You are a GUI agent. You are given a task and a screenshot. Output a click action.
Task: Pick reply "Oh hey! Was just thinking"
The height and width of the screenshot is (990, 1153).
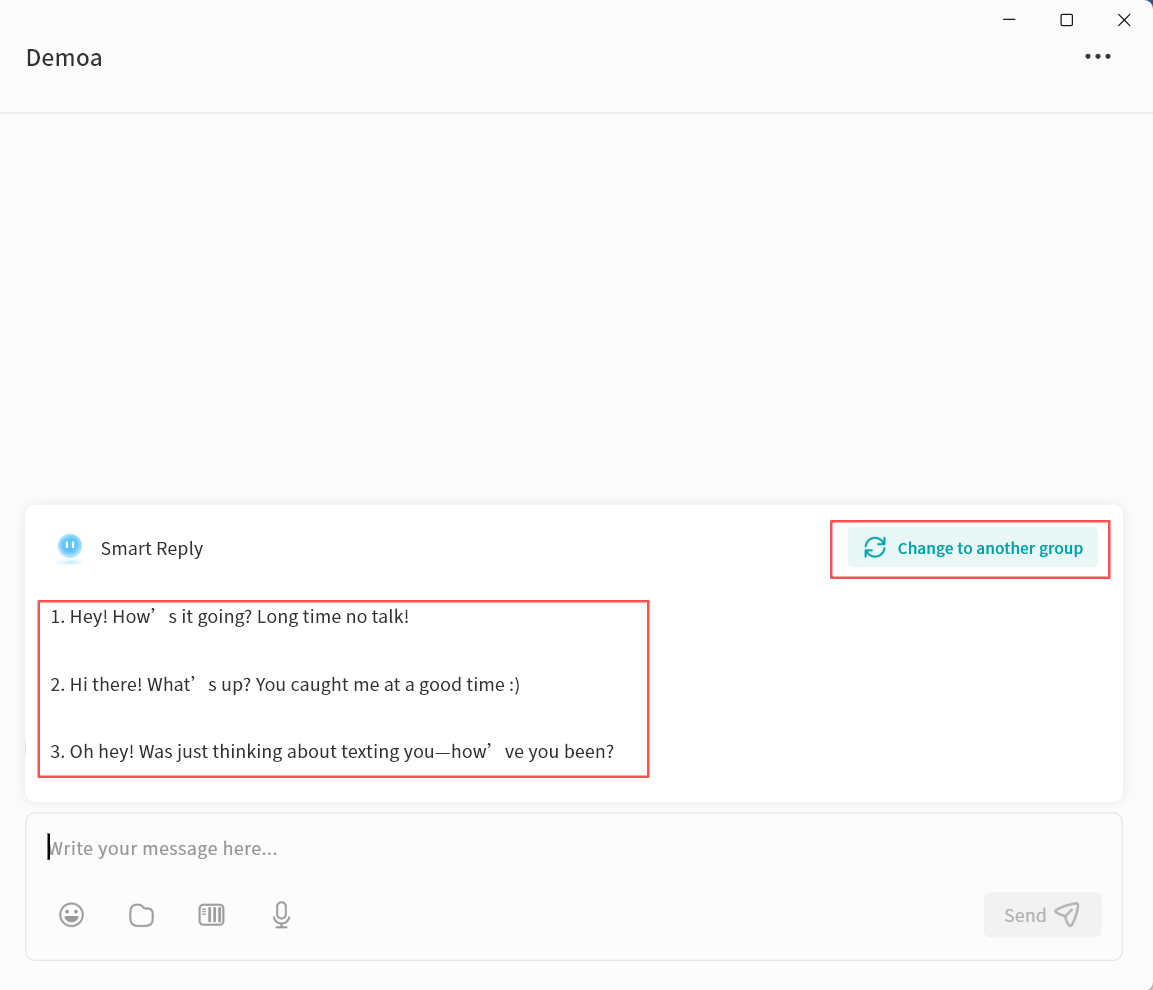click(332, 751)
